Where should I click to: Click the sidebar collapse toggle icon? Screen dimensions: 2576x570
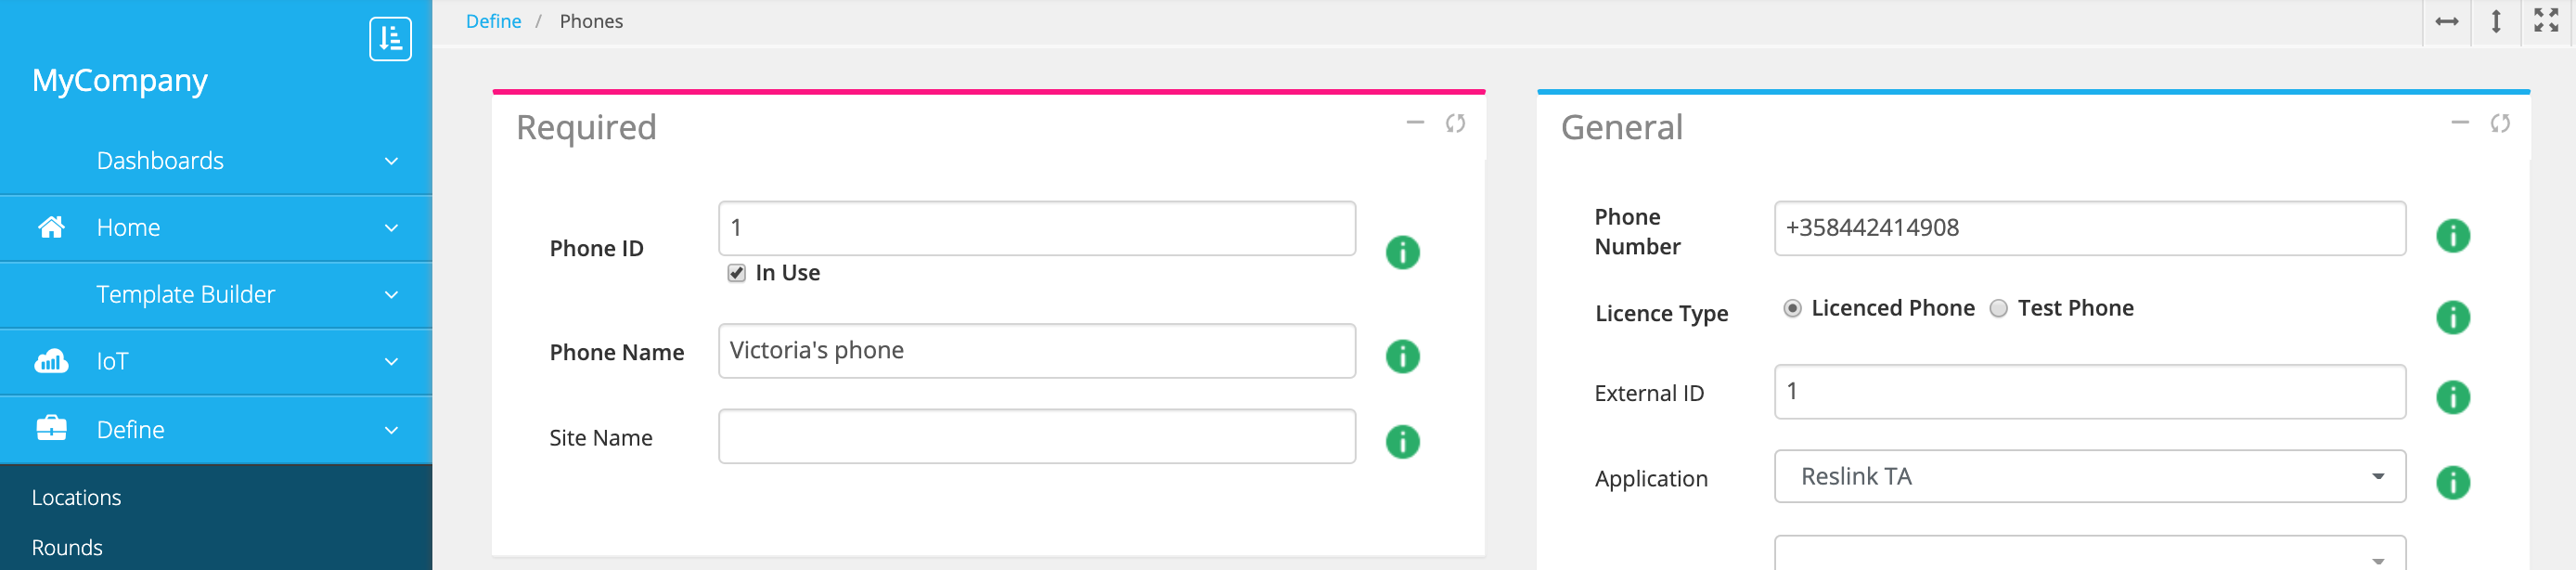click(x=390, y=39)
